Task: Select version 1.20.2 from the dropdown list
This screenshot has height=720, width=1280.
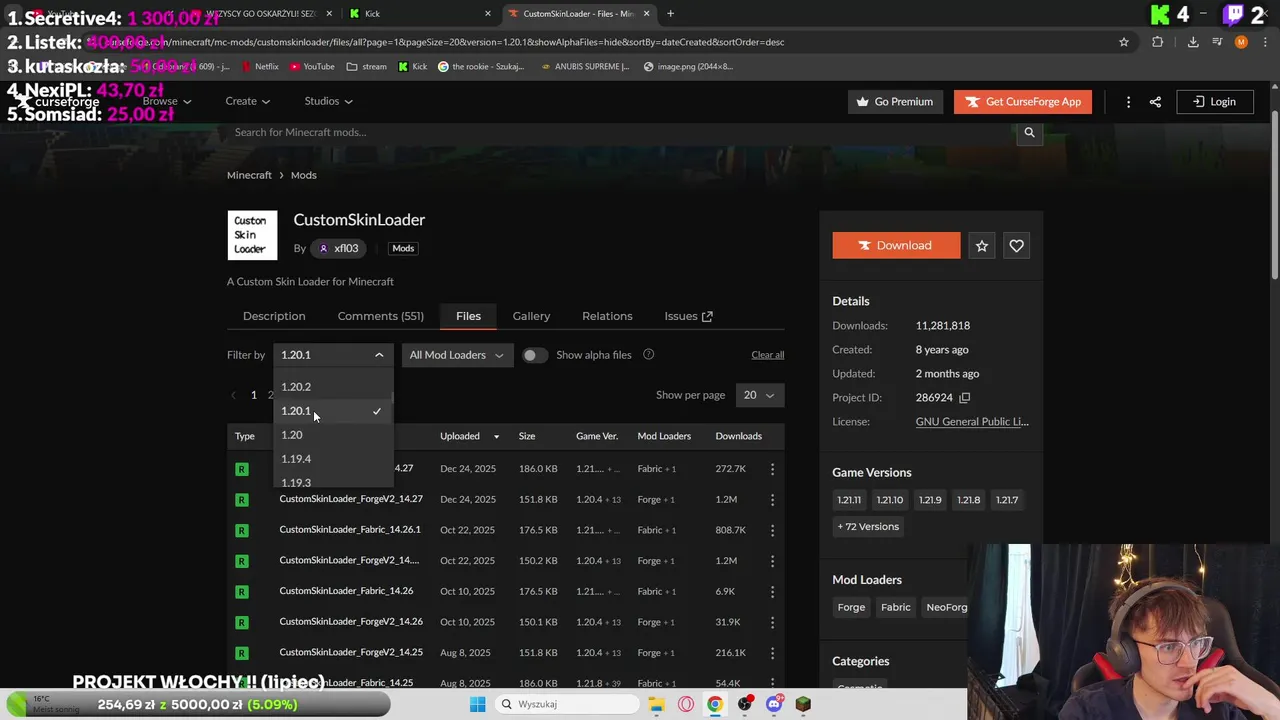Action: pos(333,387)
